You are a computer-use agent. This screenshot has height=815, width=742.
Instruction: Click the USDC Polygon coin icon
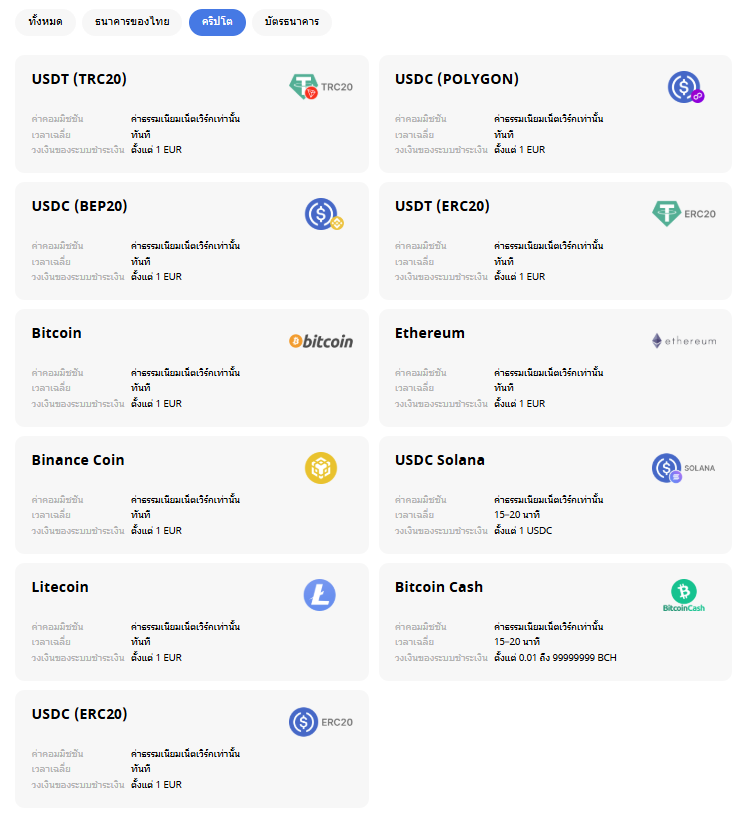point(686,87)
